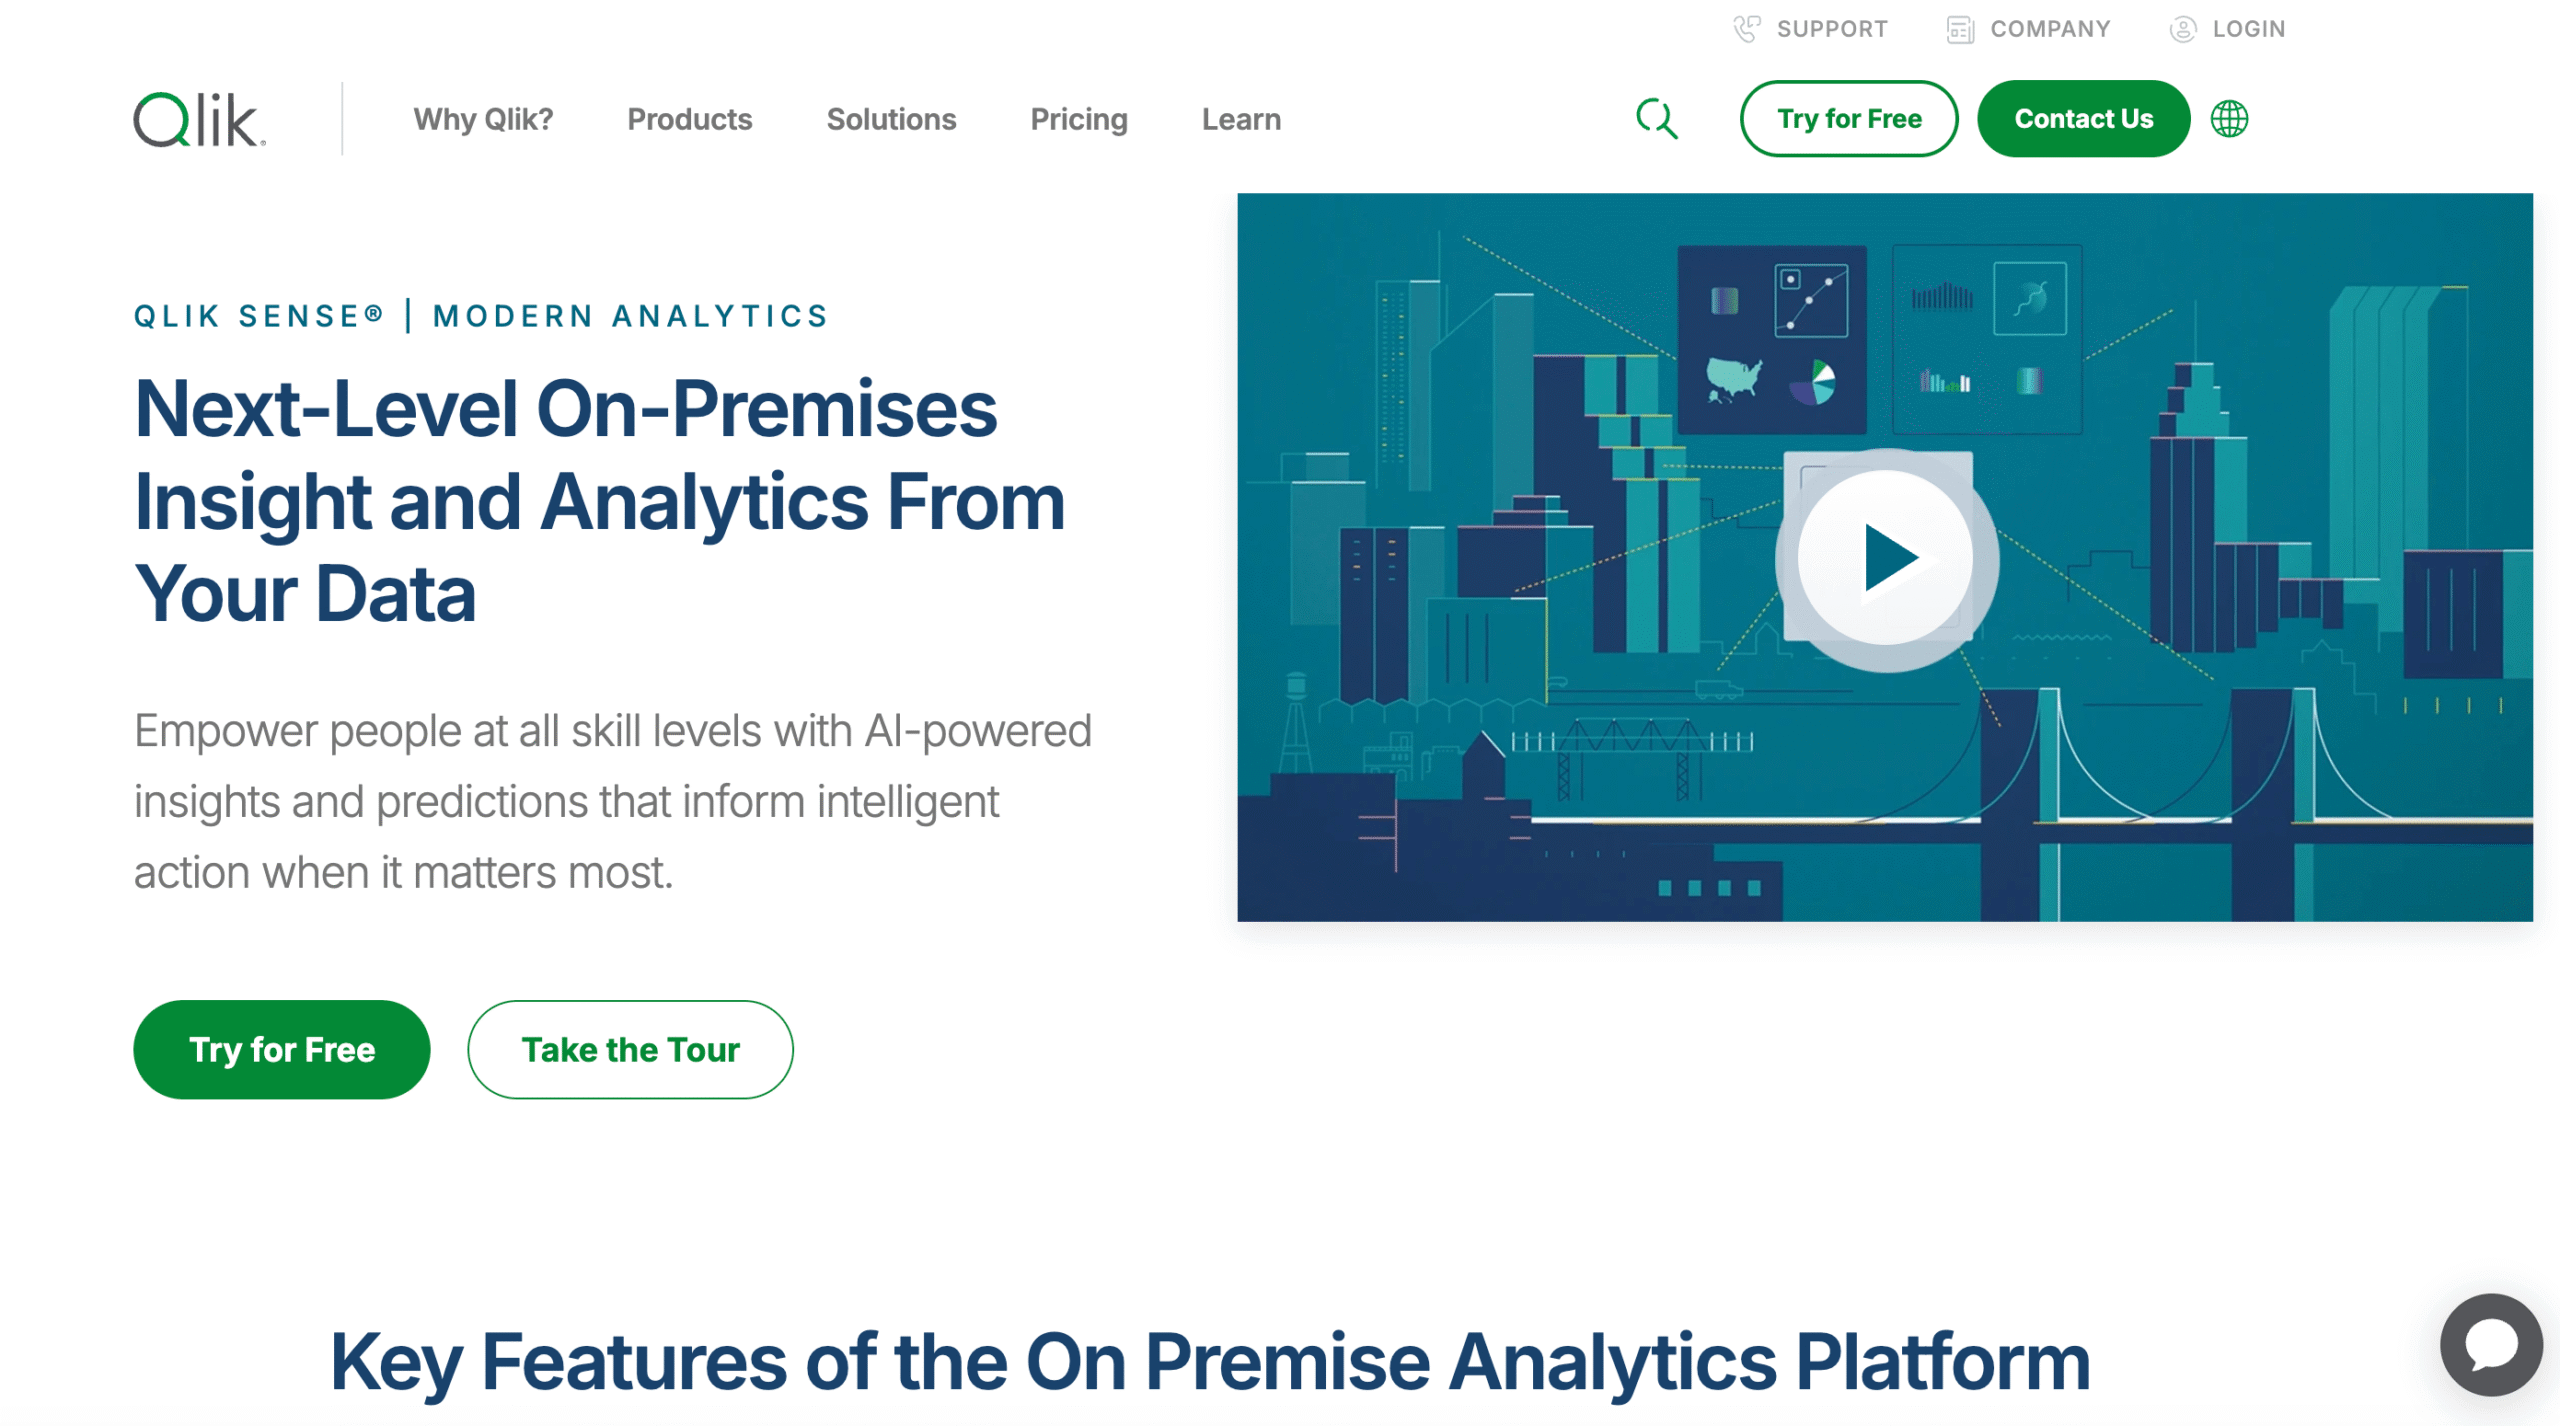Open the chat bubble in the corner
The width and height of the screenshot is (2560, 1426).
click(x=2490, y=1346)
